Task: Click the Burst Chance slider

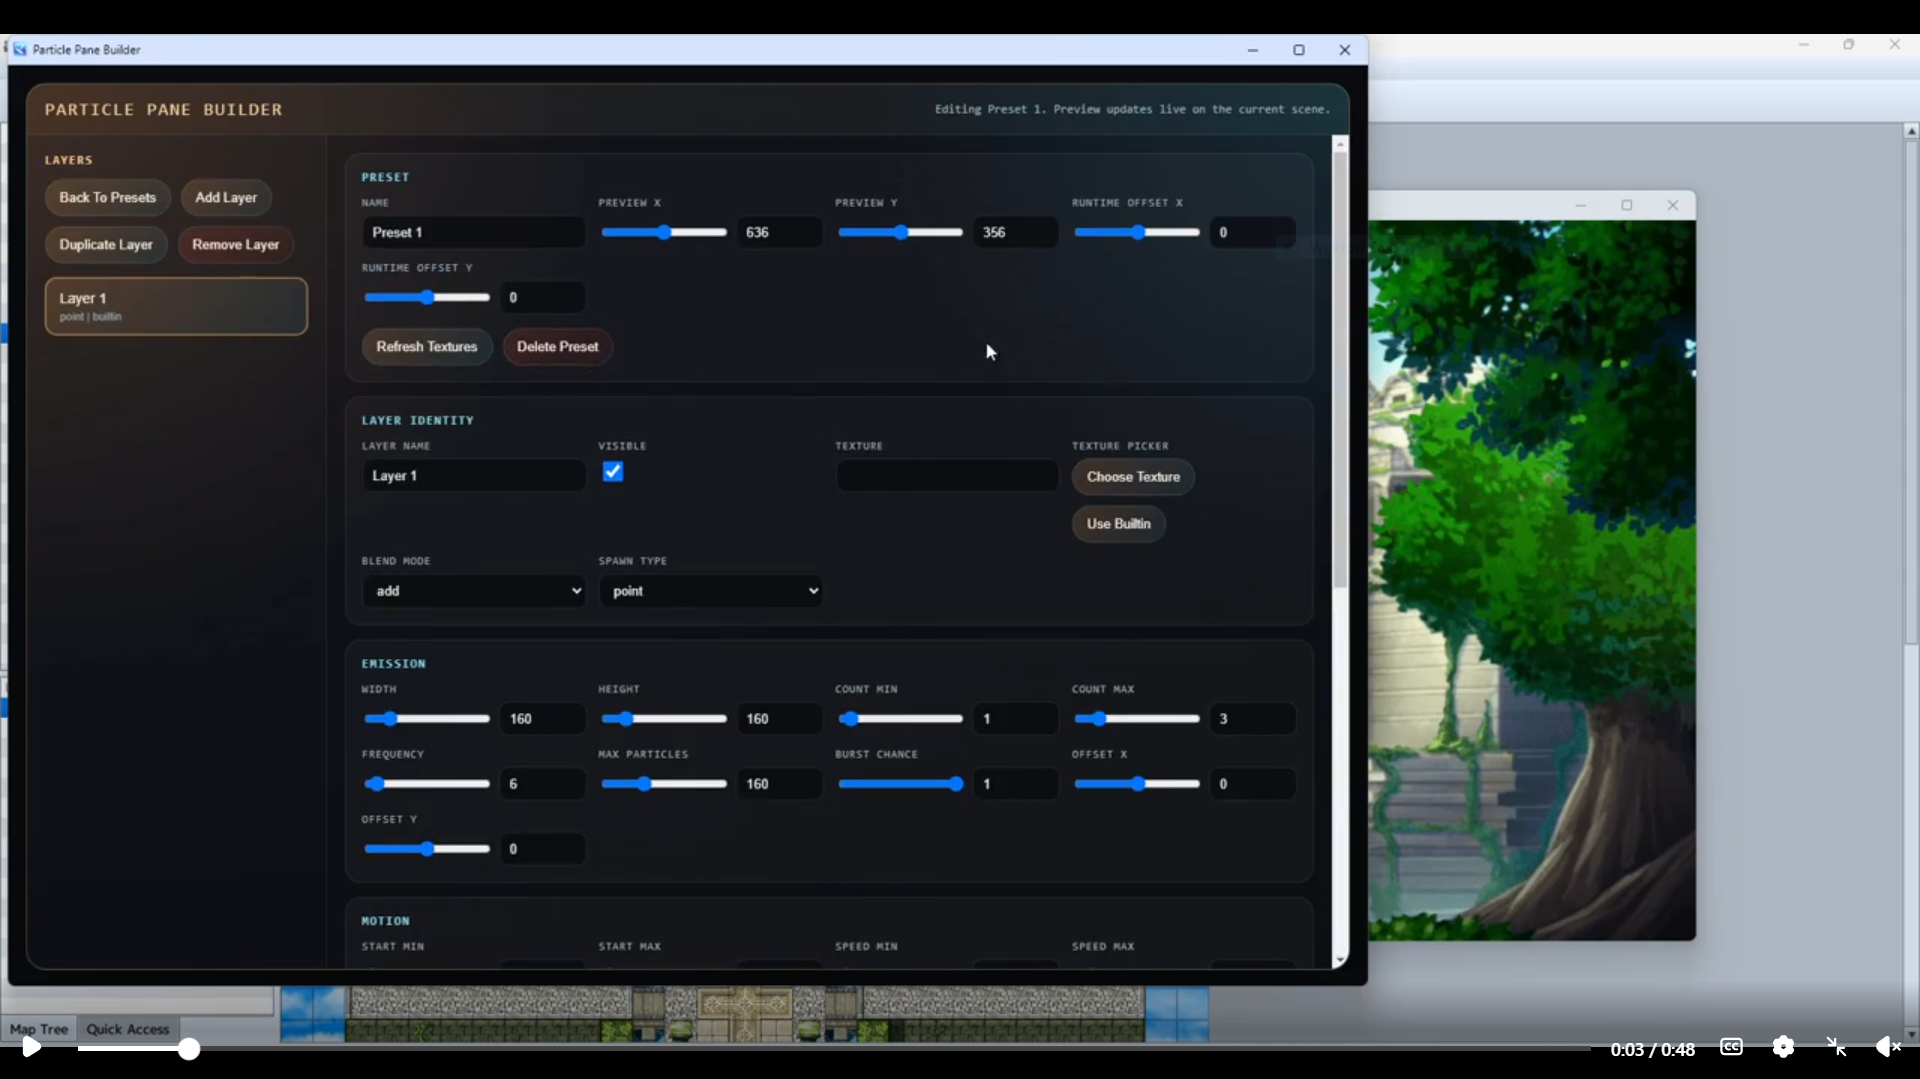Action: (x=900, y=784)
